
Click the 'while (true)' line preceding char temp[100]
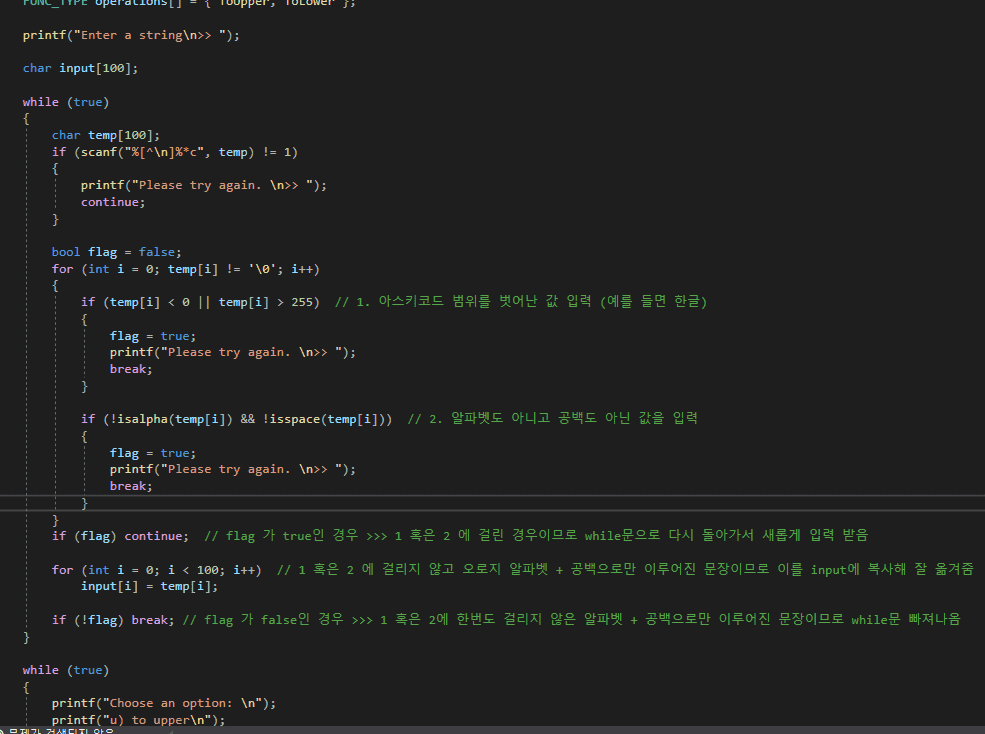click(x=65, y=102)
